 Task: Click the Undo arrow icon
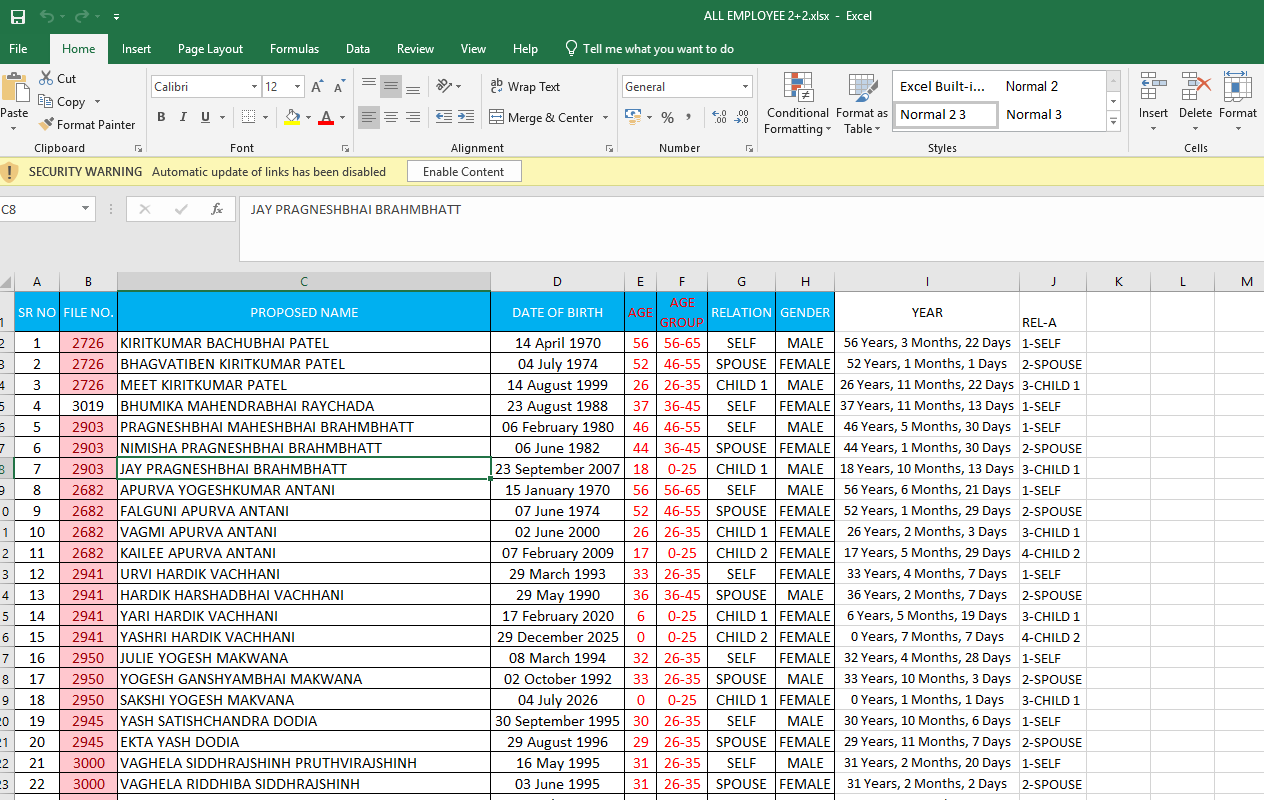(47, 17)
